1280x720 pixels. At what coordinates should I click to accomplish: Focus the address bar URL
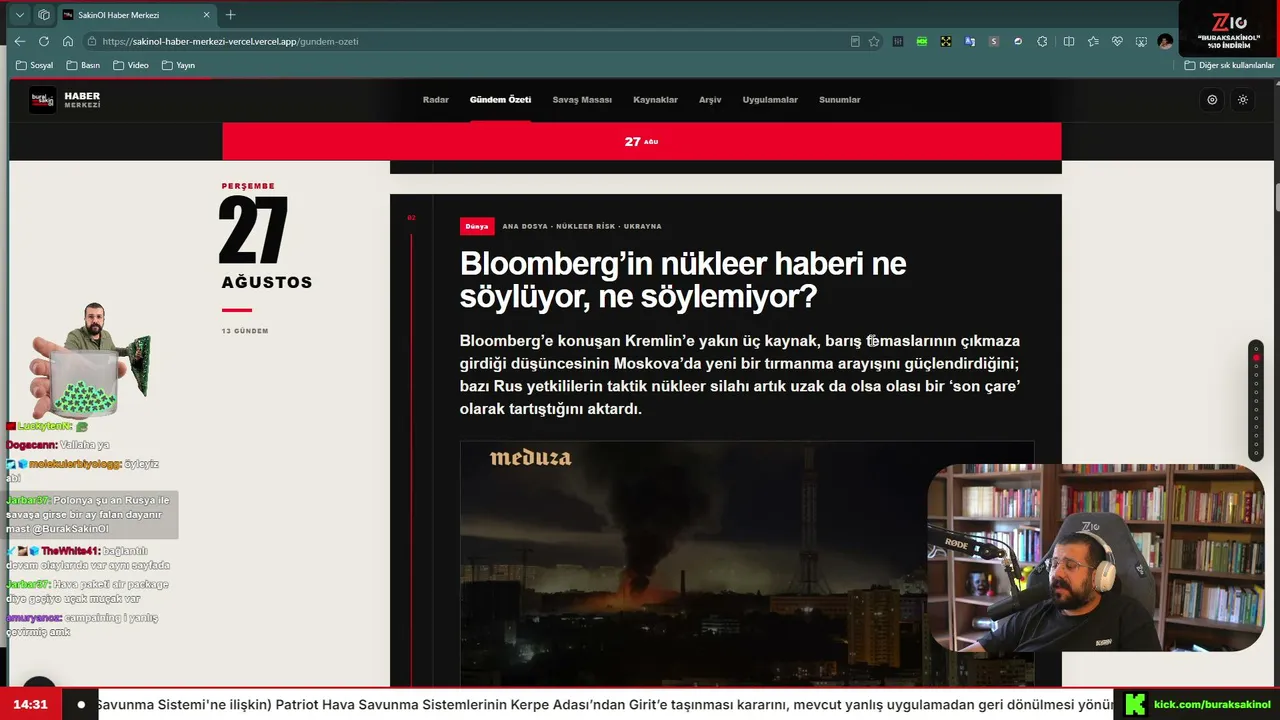pos(230,41)
